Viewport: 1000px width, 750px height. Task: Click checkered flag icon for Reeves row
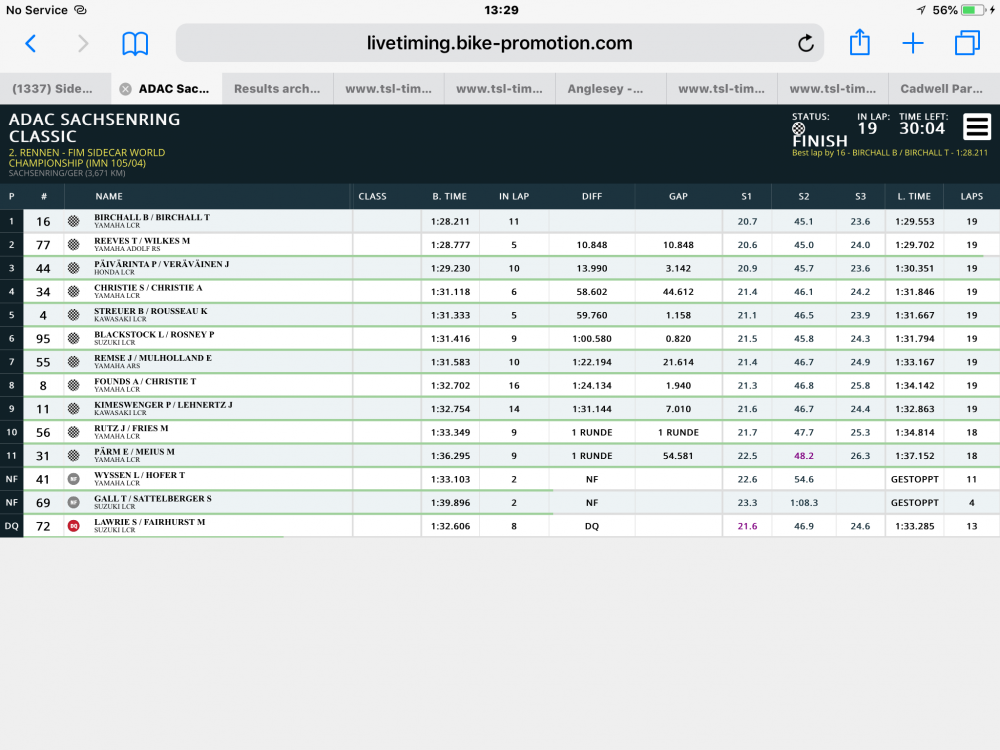(x=74, y=245)
